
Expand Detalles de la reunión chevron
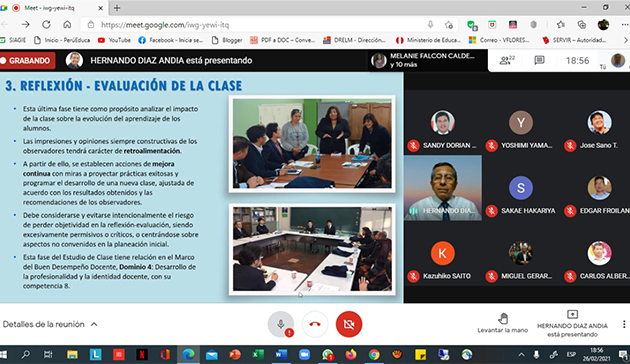[94, 324]
